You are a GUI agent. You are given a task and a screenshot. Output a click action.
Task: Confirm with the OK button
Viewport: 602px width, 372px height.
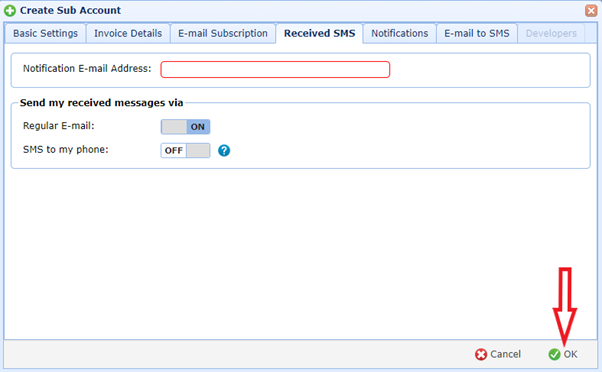(x=563, y=354)
